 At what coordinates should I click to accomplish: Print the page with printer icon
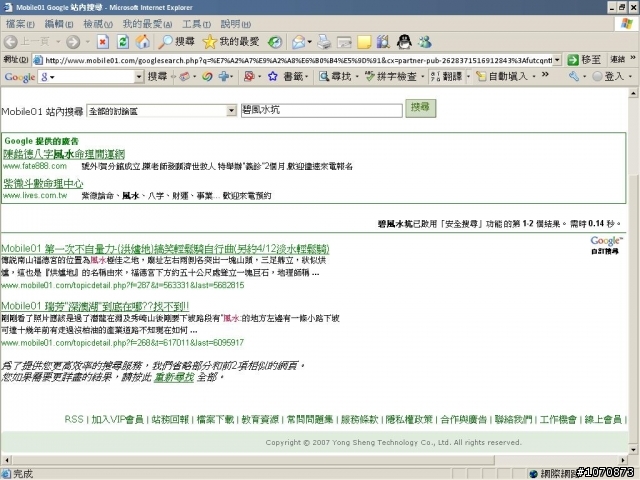coord(324,42)
